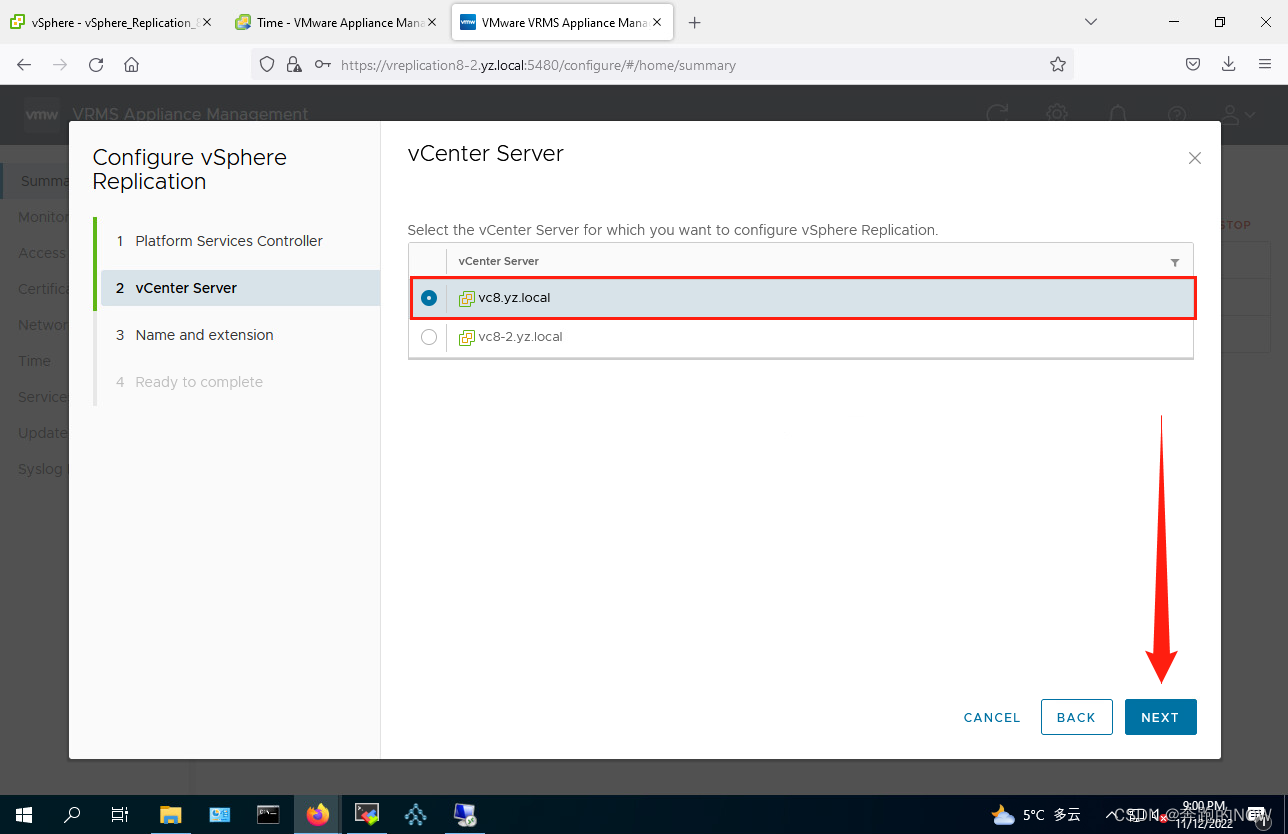Launch Firefox from the taskbar

coord(317,815)
